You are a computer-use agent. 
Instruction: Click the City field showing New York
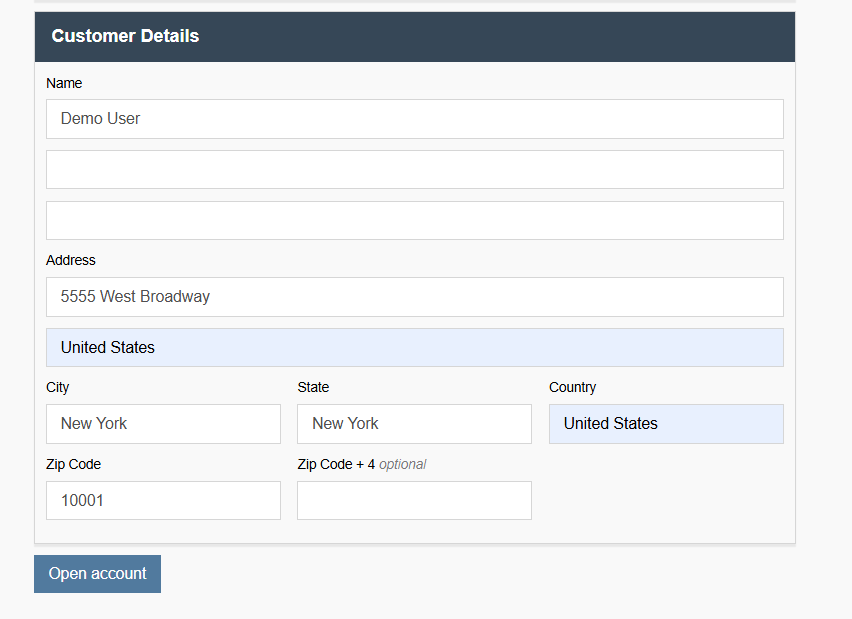[x=163, y=424]
